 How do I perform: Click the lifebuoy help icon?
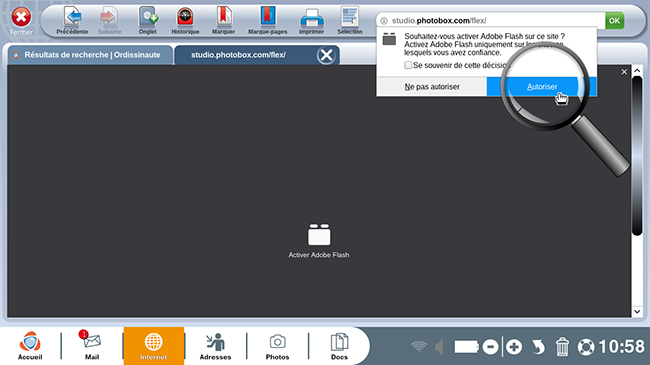coord(586,347)
